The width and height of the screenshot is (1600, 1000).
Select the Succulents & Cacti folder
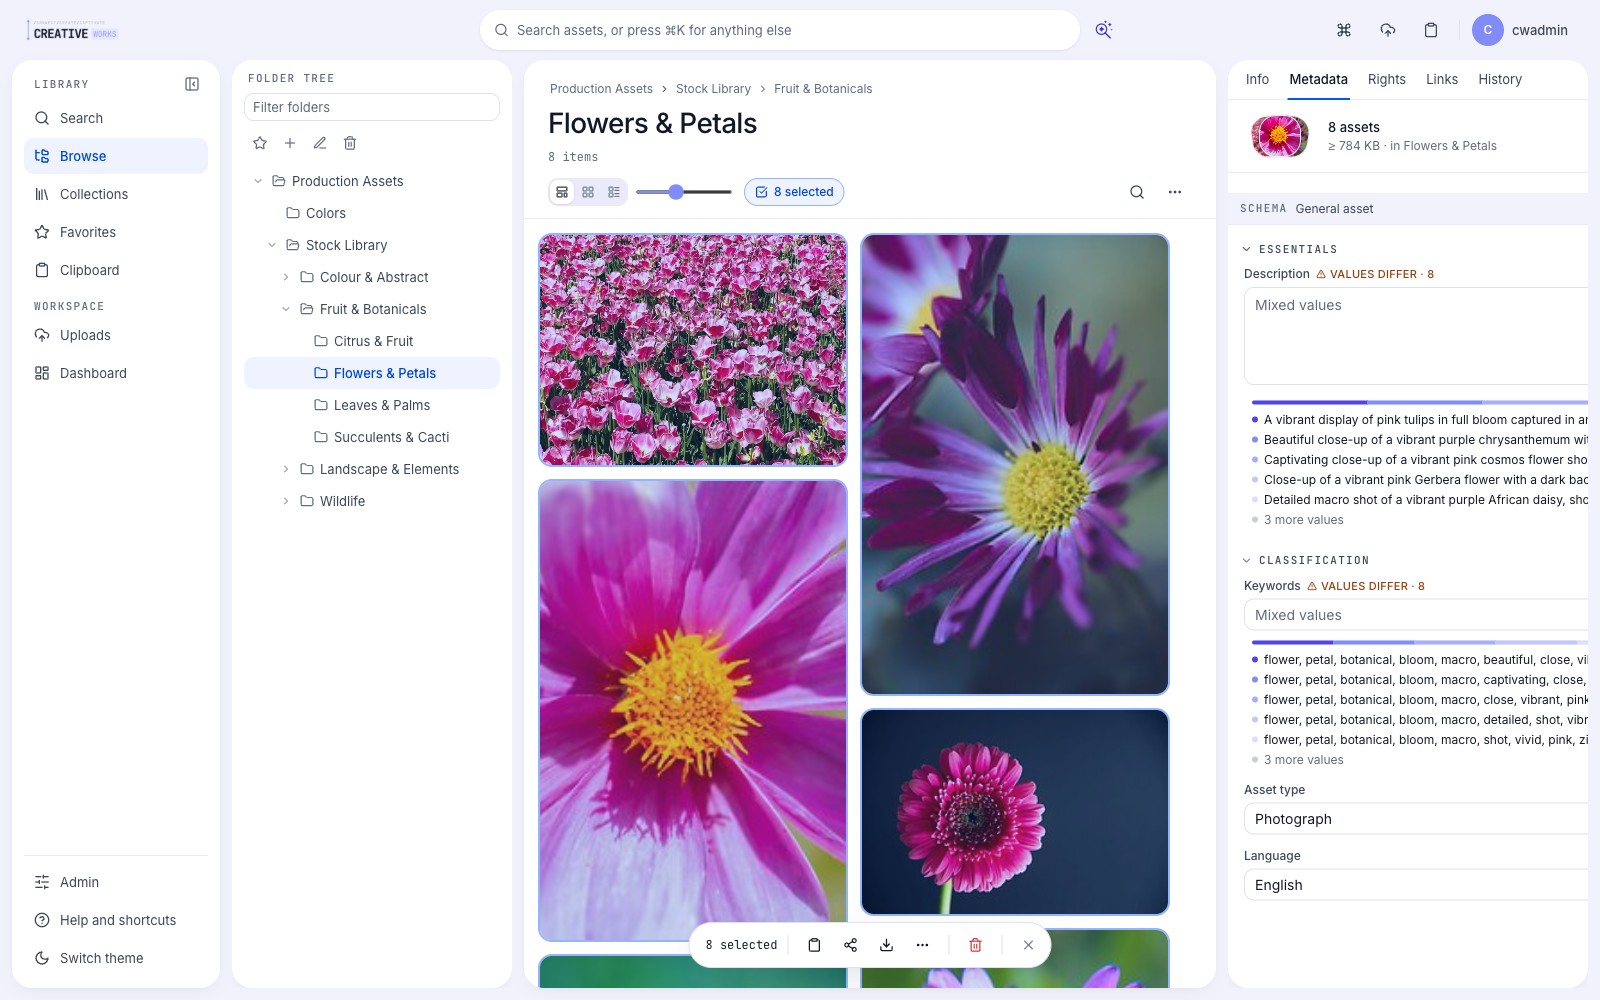click(372, 437)
